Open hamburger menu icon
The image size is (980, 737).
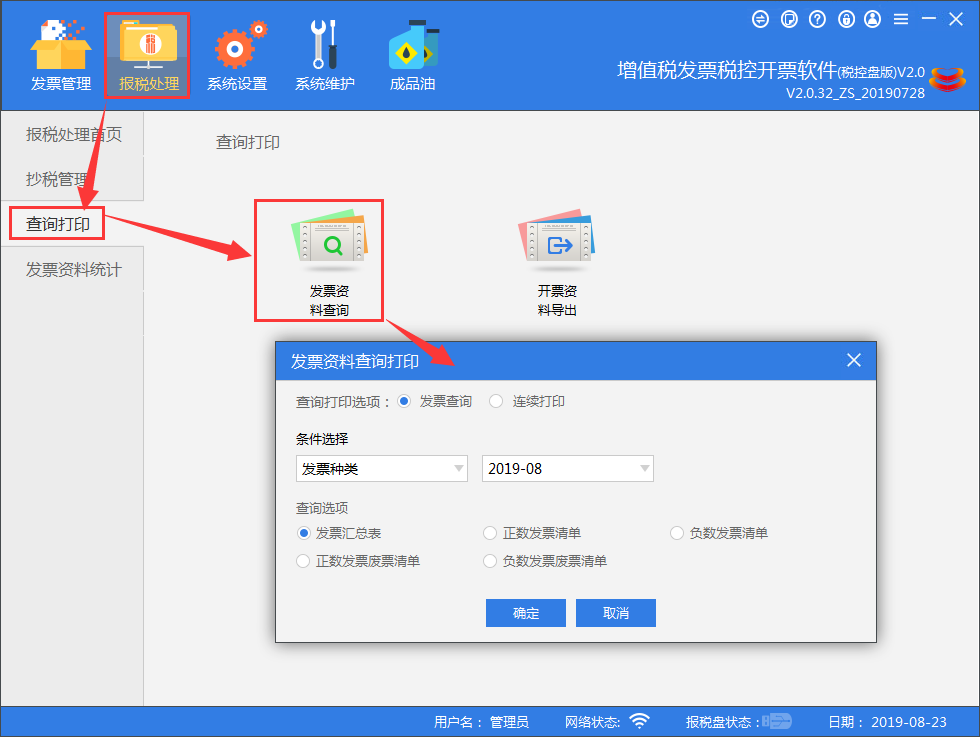pos(901,19)
